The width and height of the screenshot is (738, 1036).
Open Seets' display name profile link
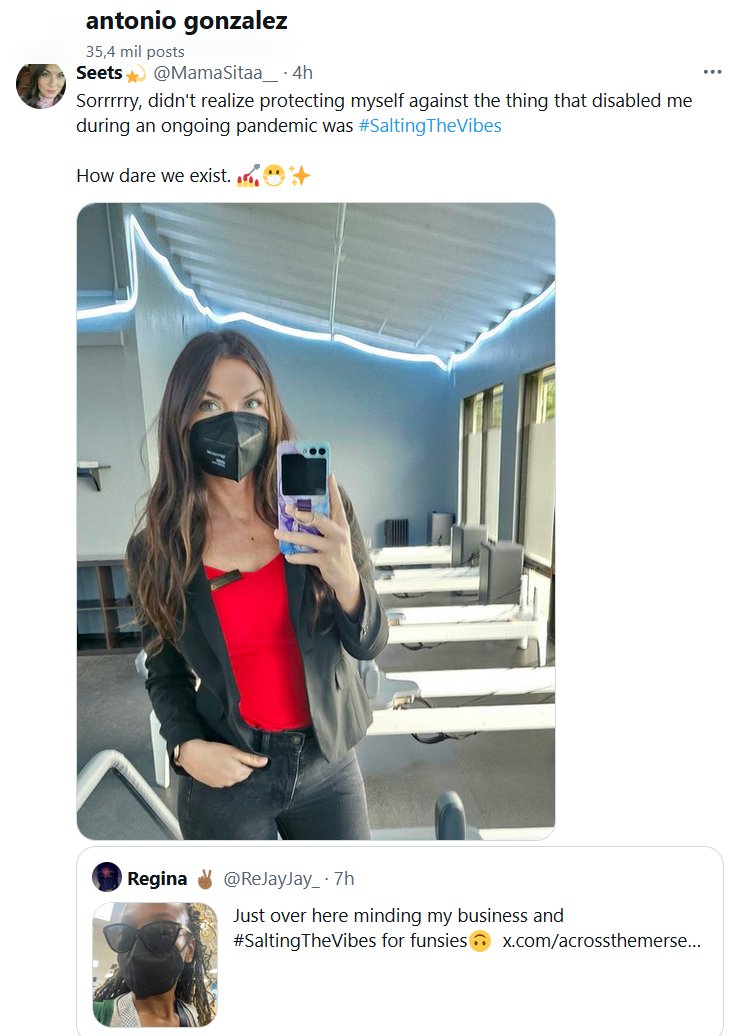[99, 73]
